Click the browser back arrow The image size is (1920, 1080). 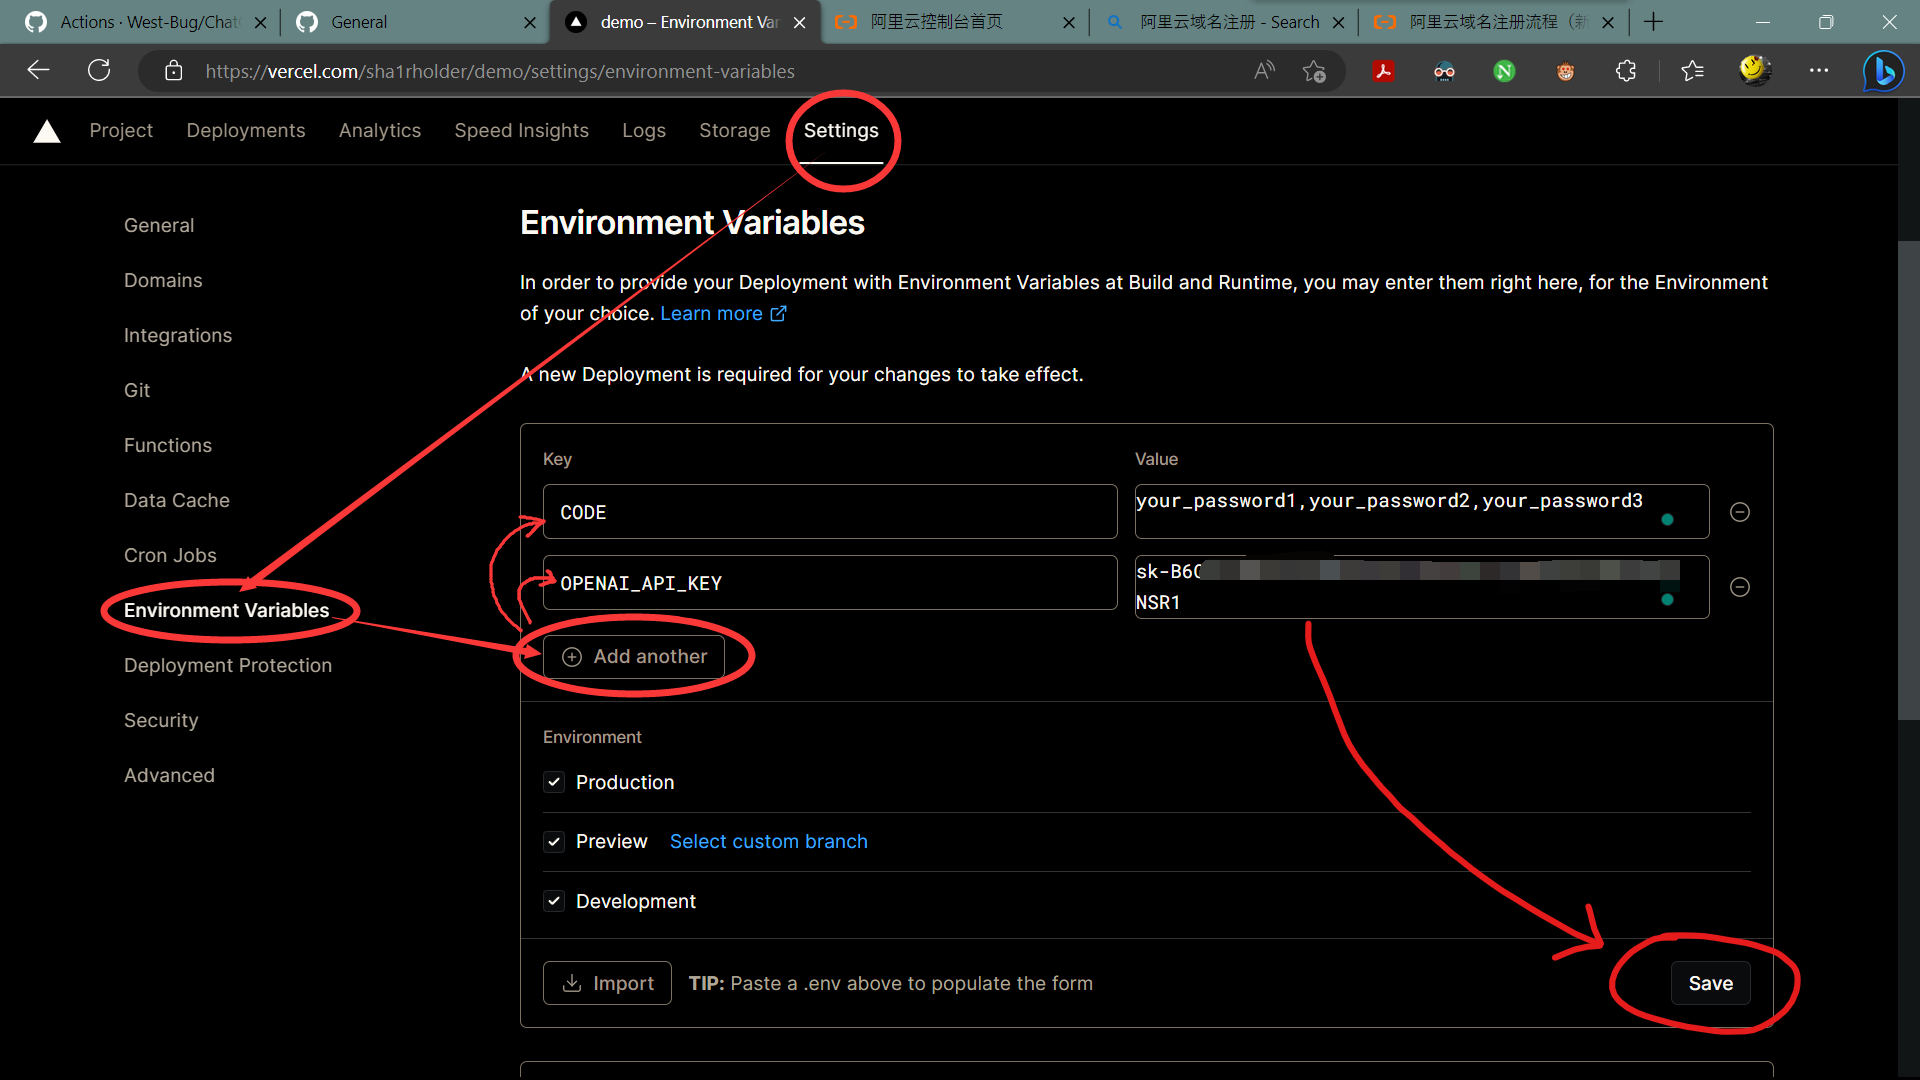(x=38, y=71)
